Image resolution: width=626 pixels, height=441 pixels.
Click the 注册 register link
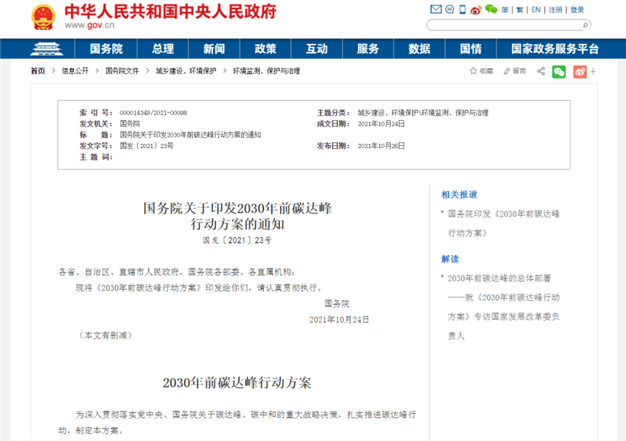pyautogui.click(x=555, y=10)
